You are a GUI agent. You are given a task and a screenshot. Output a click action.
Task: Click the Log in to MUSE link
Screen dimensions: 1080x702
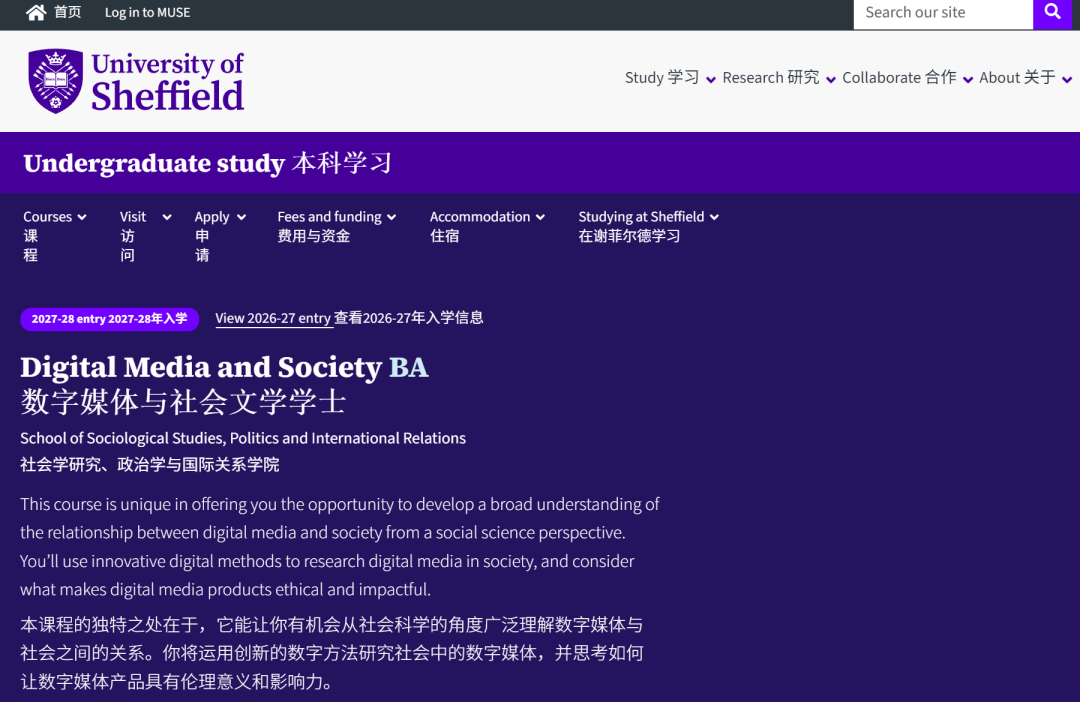point(147,12)
